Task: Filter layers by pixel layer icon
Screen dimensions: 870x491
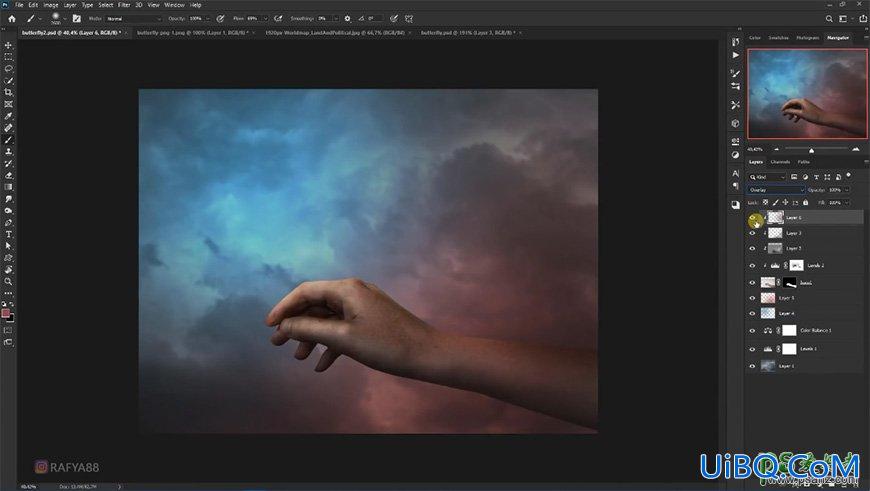Action: pyautogui.click(x=794, y=177)
